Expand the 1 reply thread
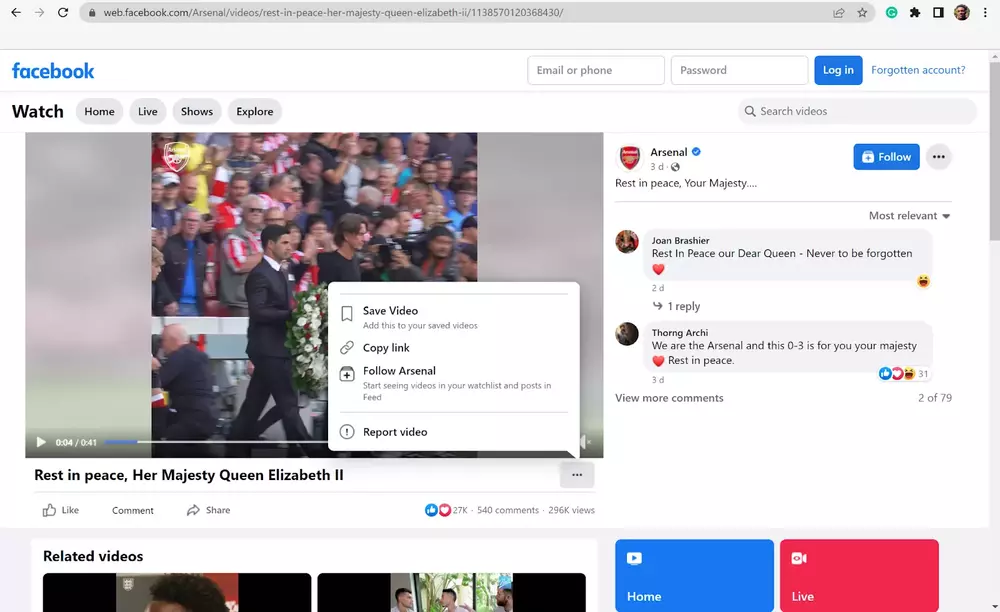The image size is (1000, 612). [x=676, y=306]
